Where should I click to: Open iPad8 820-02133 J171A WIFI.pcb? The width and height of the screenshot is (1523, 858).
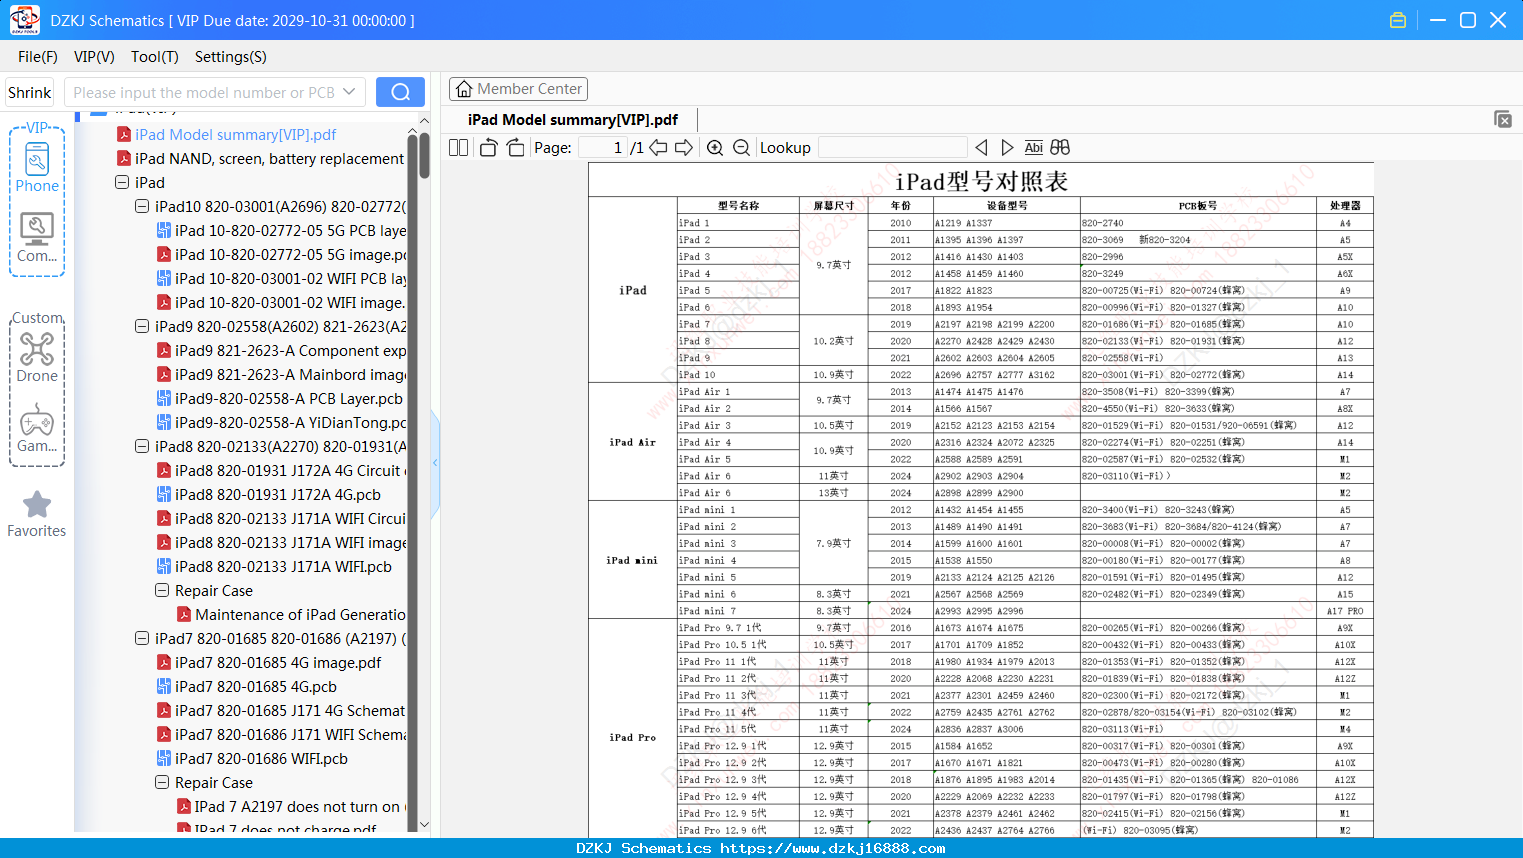pos(283,567)
